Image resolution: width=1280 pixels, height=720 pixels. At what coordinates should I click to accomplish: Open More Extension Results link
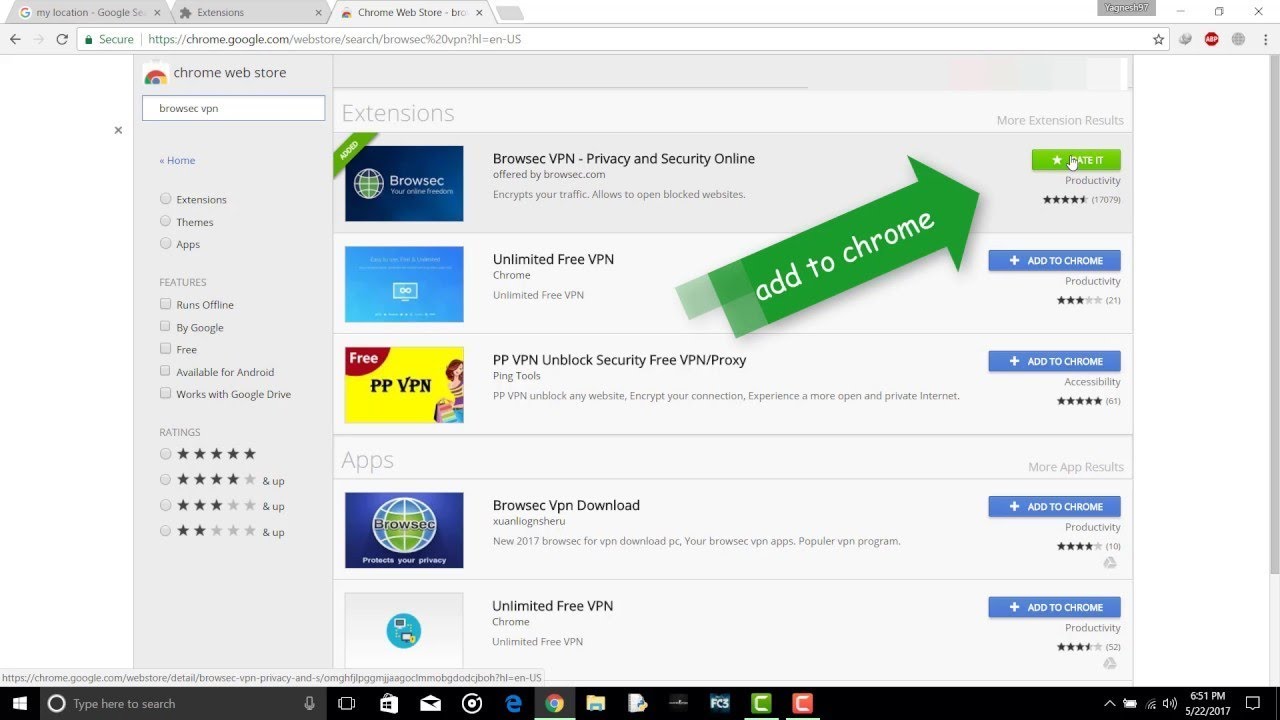click(x=1060, y=120)
